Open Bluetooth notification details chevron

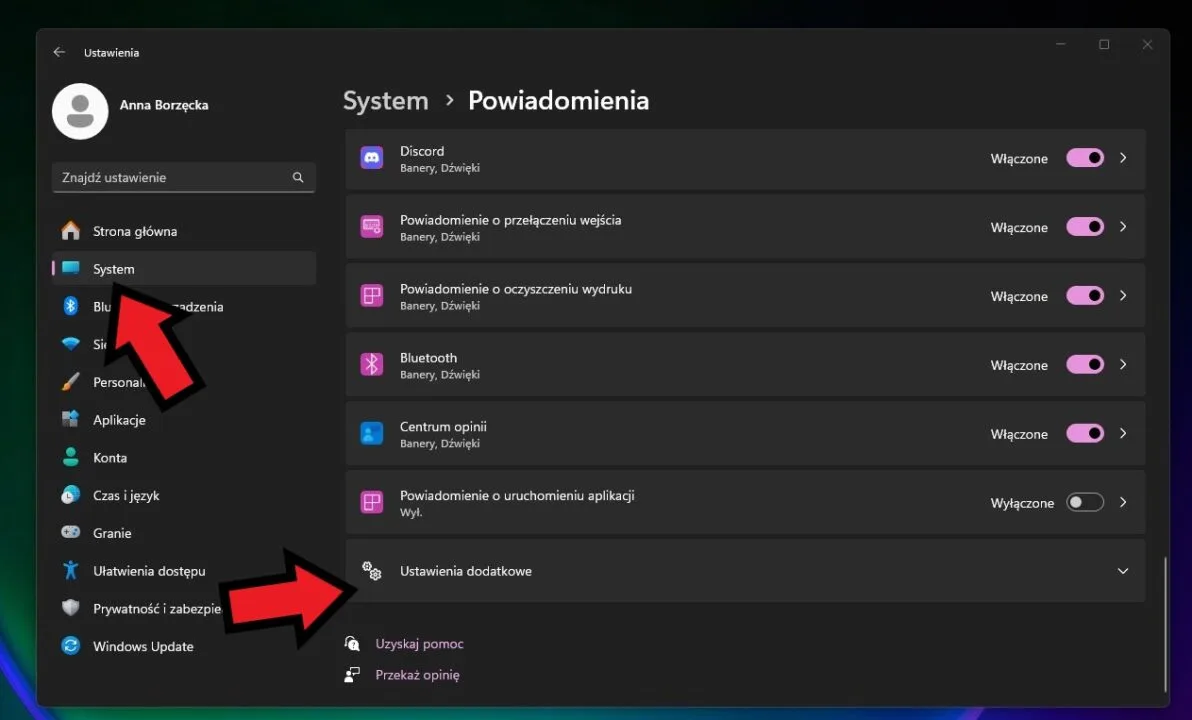click(1123, 364)
